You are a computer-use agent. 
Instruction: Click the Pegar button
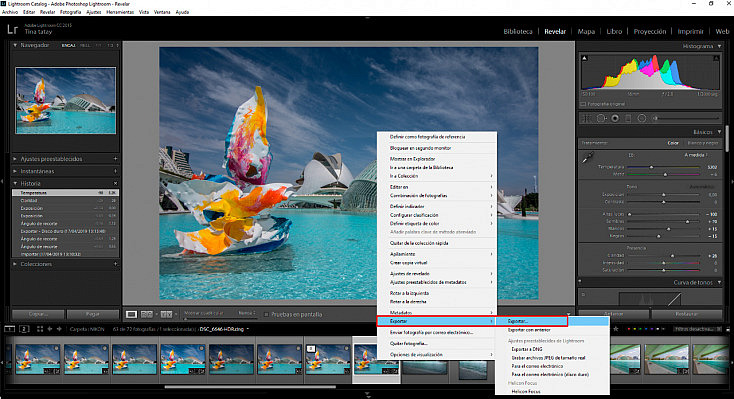93,314
